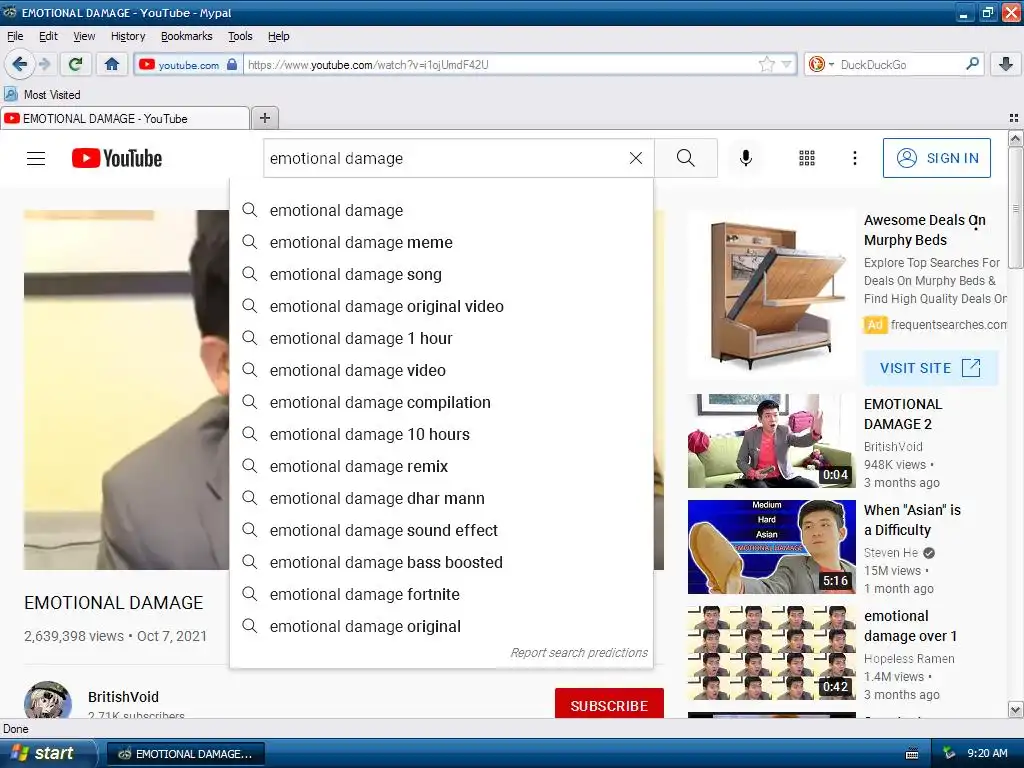1024x768 pixels.
Task: Choose suggestion 'emotional damage dhar mann'
Action: pyautogui.click(x=441, y=498)
